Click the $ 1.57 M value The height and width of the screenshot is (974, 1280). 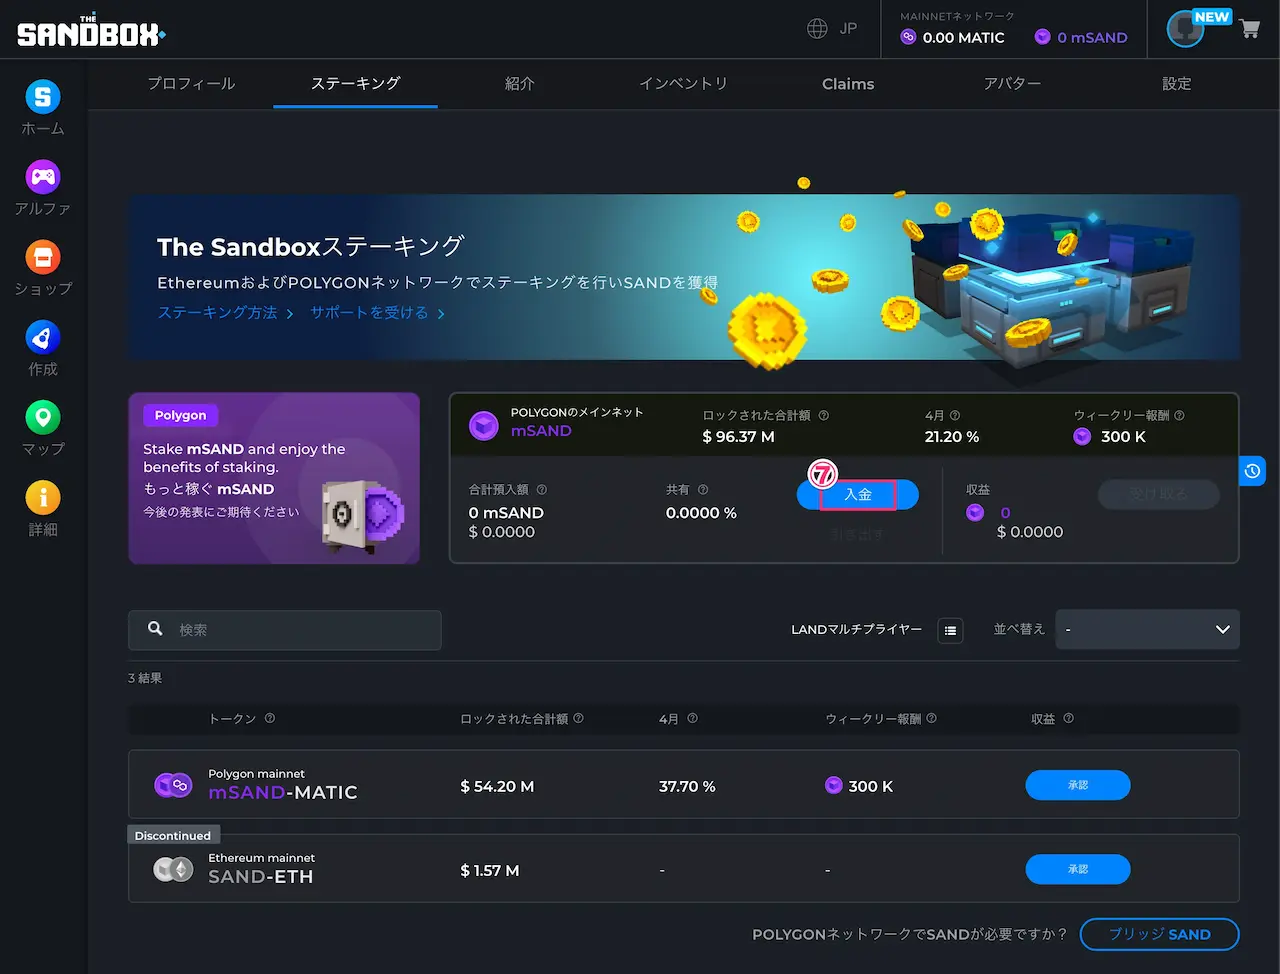point(490,871)
